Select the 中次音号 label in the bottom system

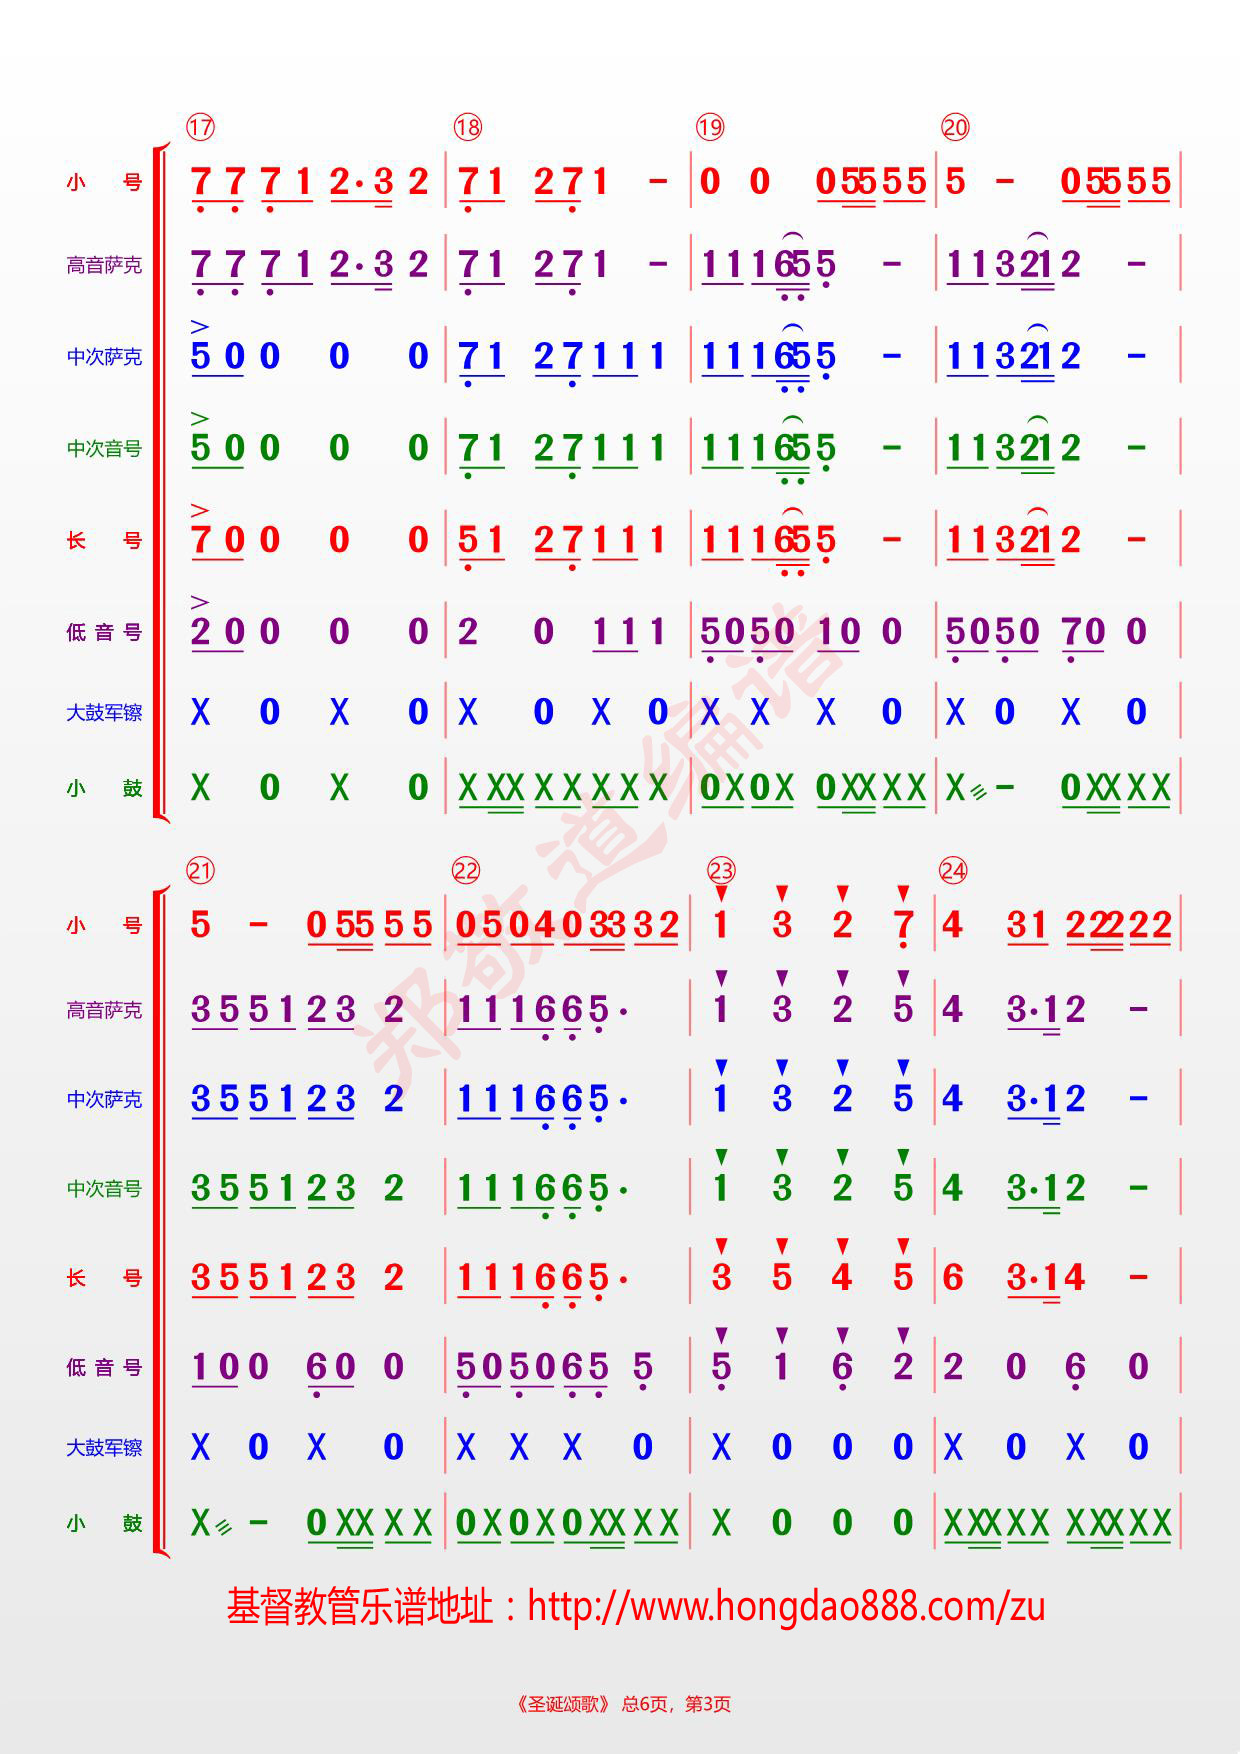pyautogui.click(x=104, y=1189)
